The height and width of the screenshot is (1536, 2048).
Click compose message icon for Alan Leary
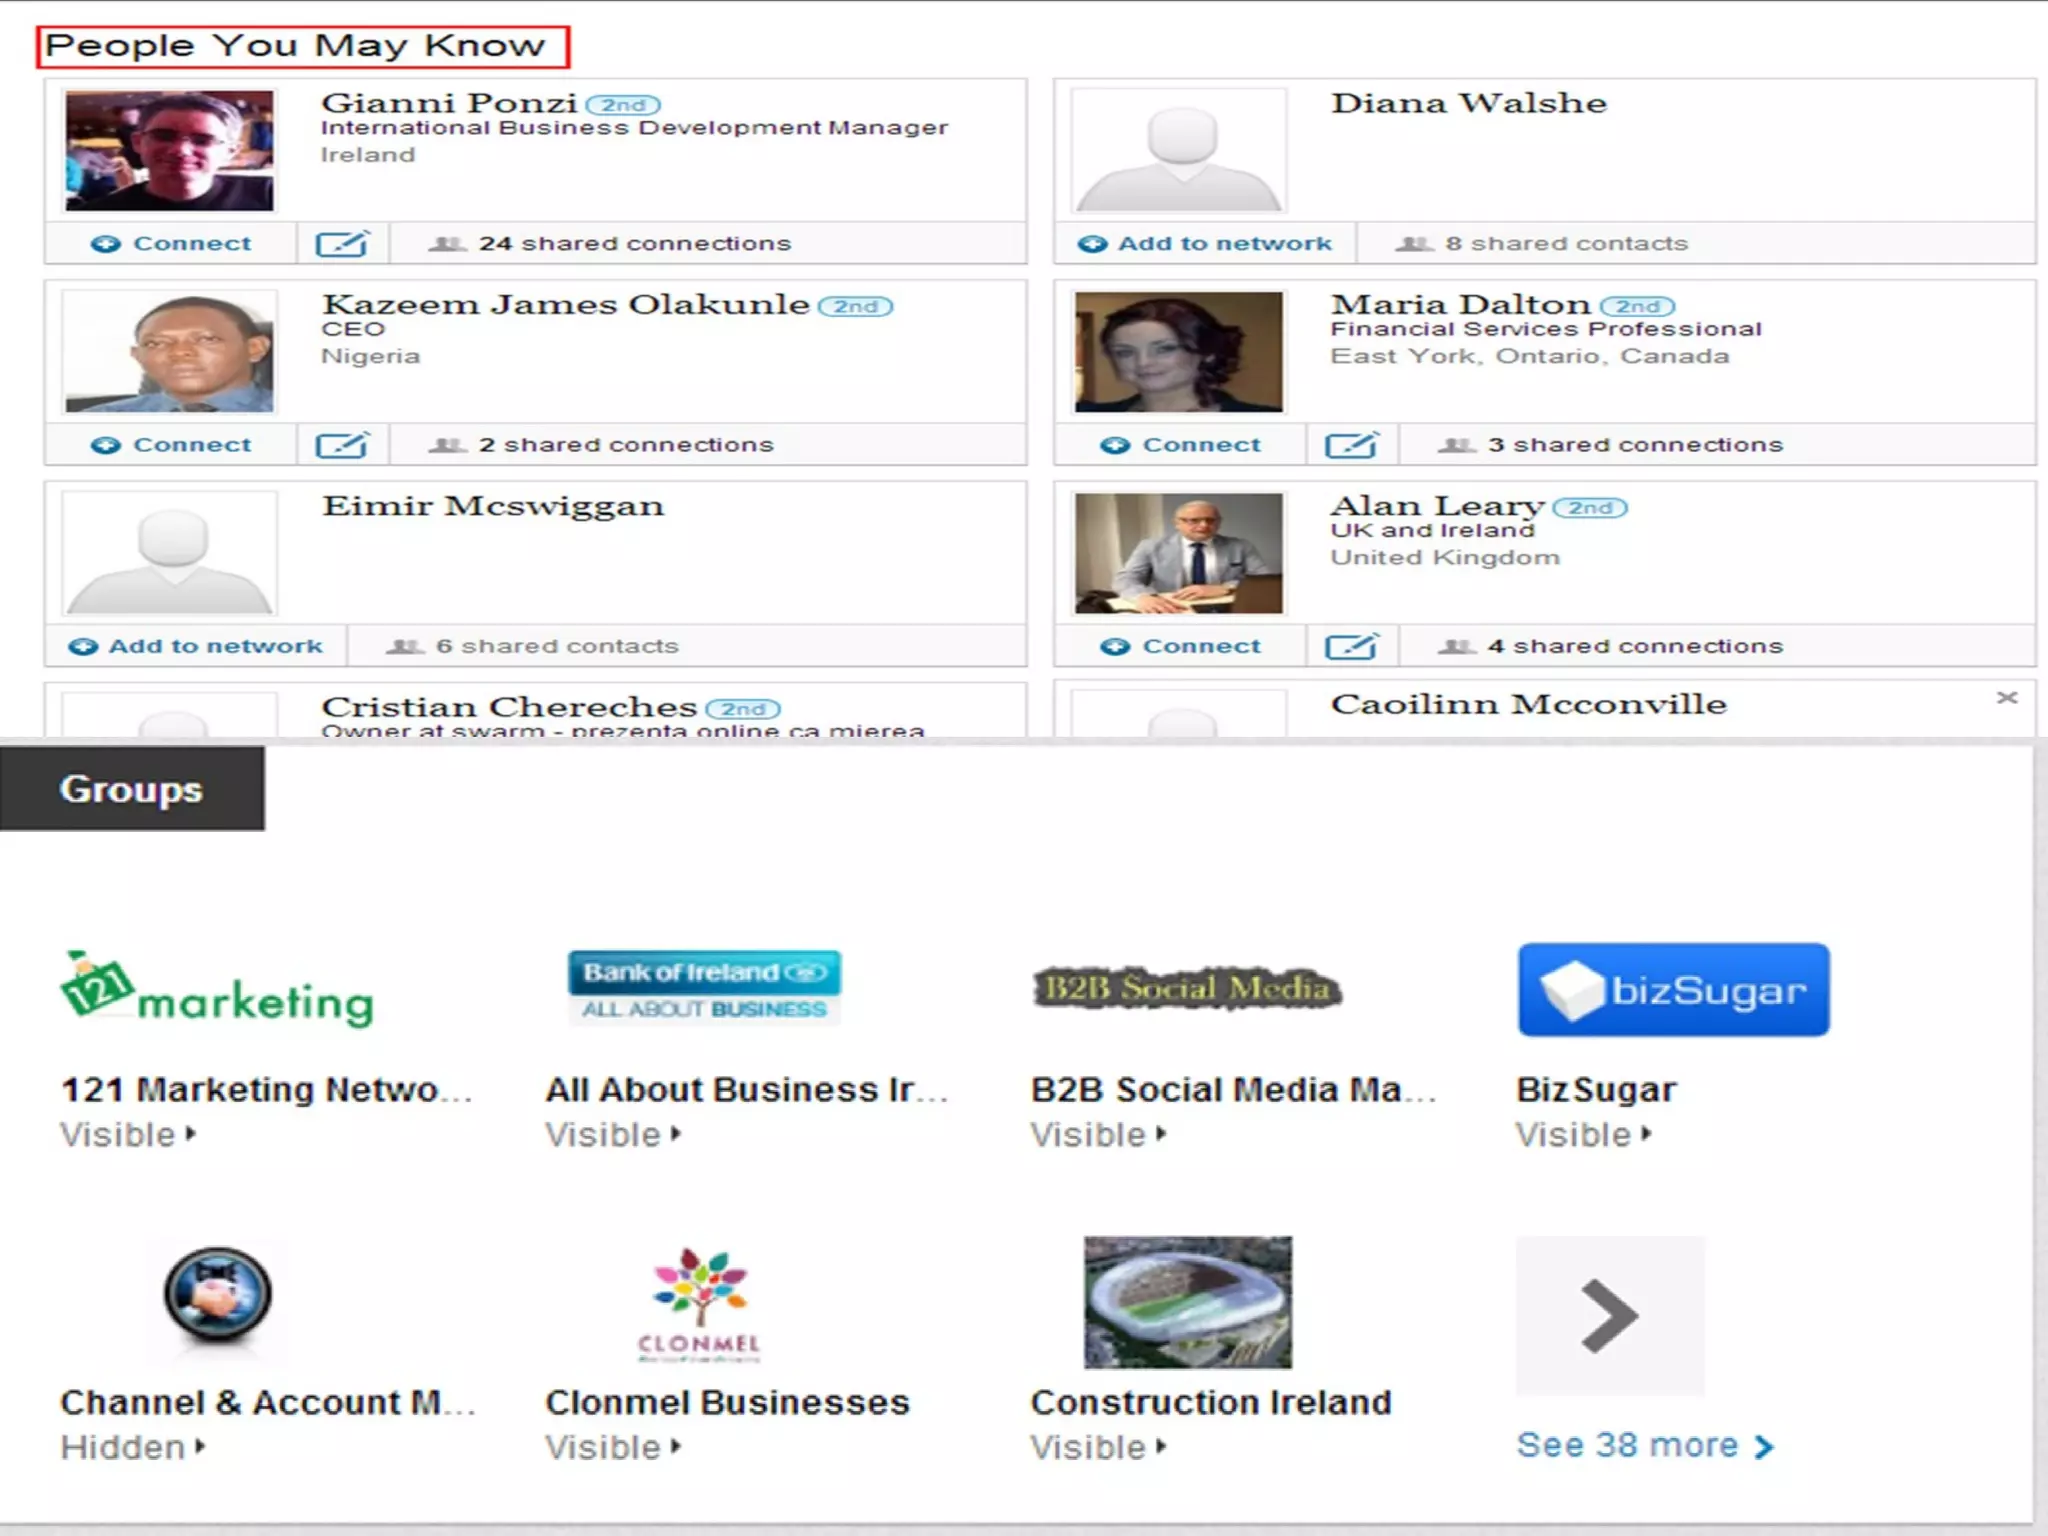coord(1351,647)
